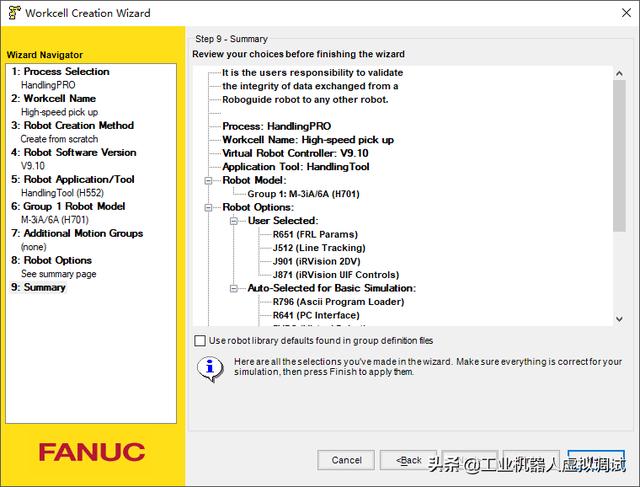Collapse the User Selected options node

pos(234,221)
